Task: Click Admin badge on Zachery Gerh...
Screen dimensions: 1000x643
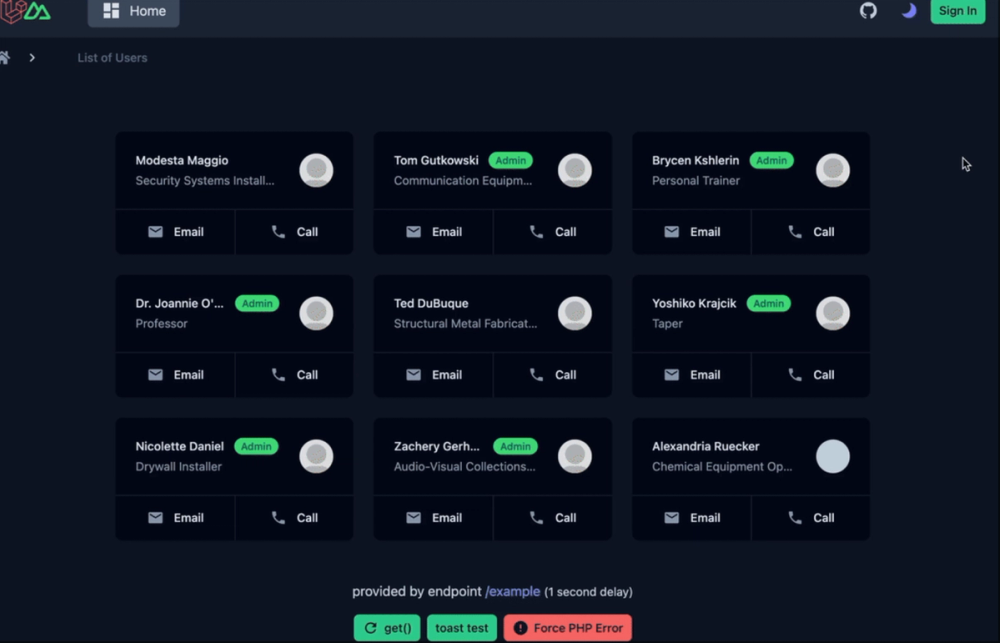Action: [x=515, y=446]
